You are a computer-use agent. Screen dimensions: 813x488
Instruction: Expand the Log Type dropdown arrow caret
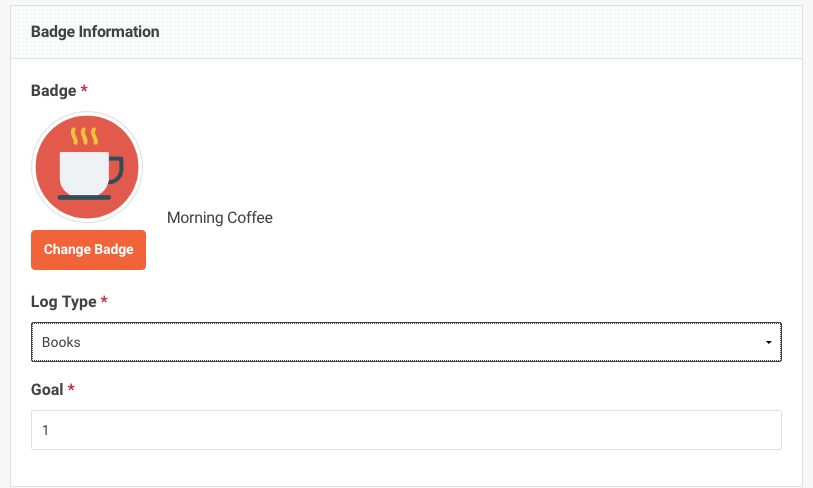pyautogui.click(x=768, y=342)
